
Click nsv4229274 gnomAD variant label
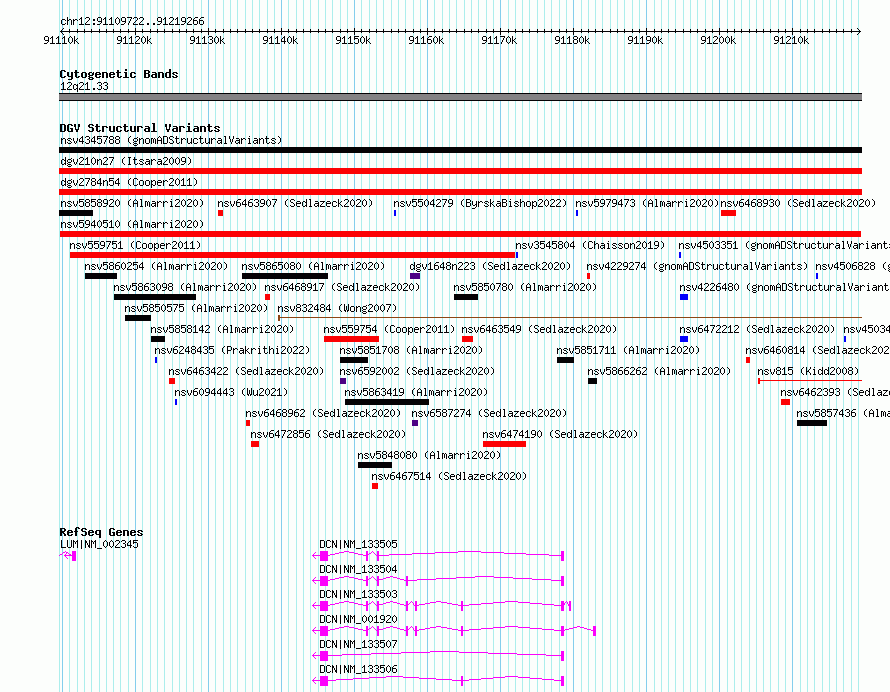coord(697,266)
